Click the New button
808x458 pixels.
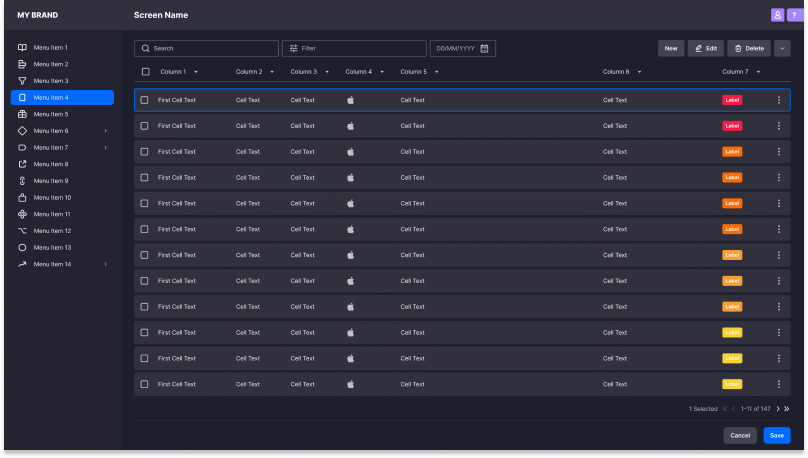671,48
